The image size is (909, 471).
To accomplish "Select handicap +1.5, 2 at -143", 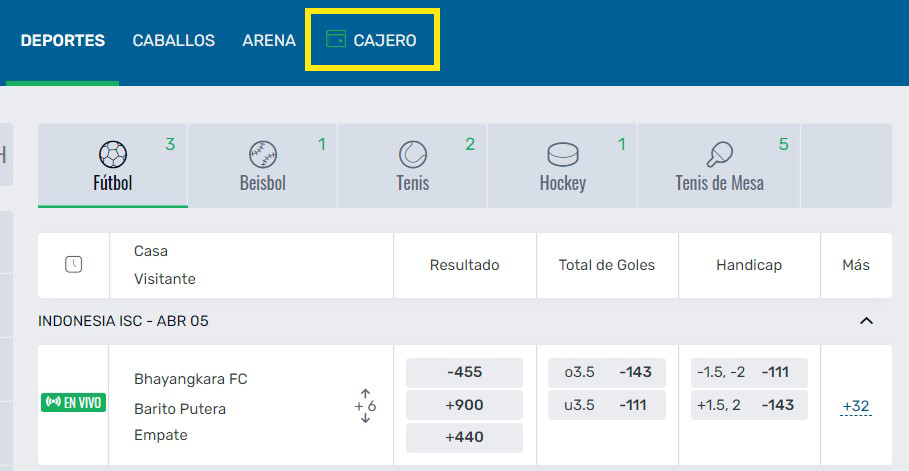I will coord(749,405).
